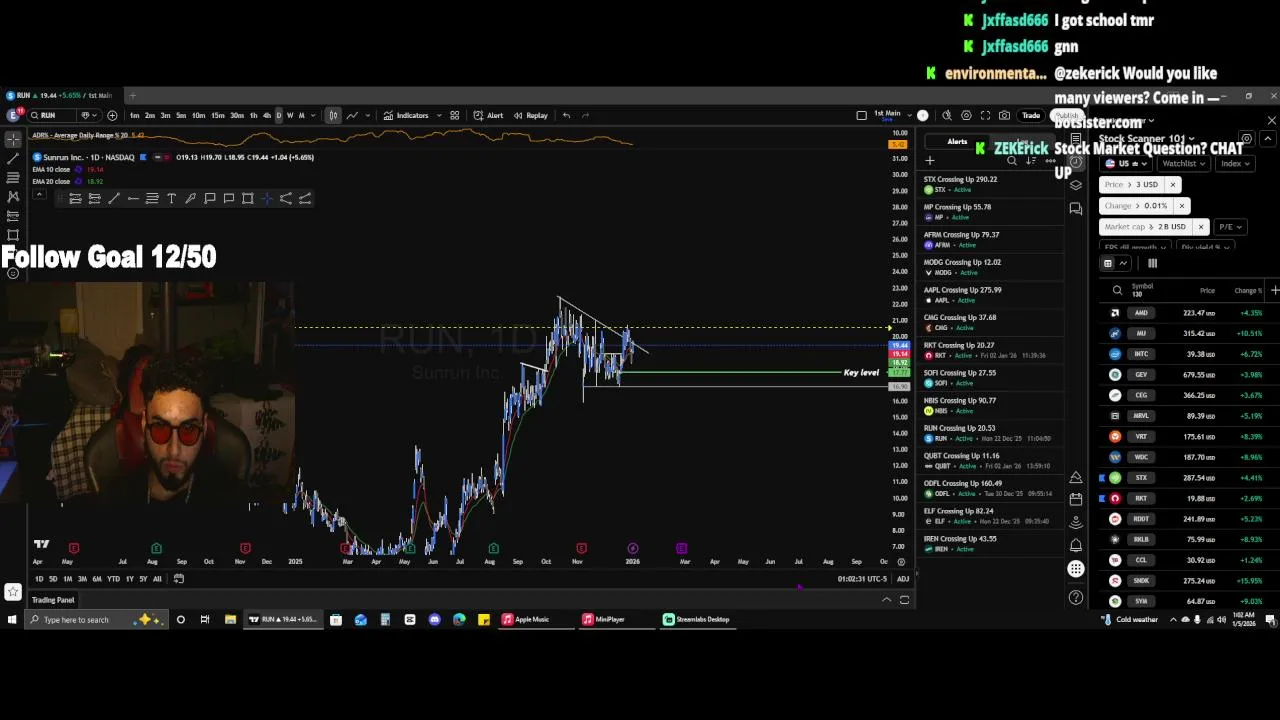Switch screener to table view icon

point(1107,263)
